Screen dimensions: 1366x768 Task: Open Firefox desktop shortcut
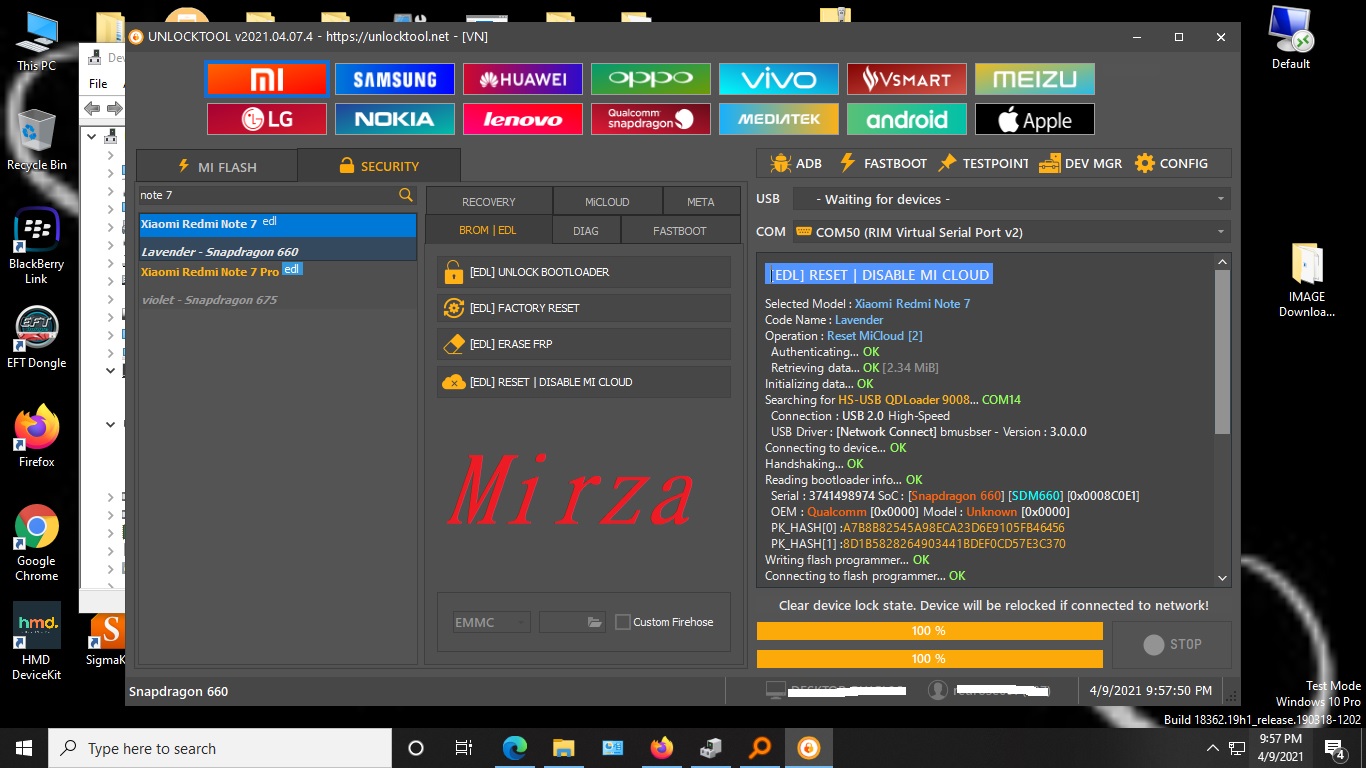point(37,437)
